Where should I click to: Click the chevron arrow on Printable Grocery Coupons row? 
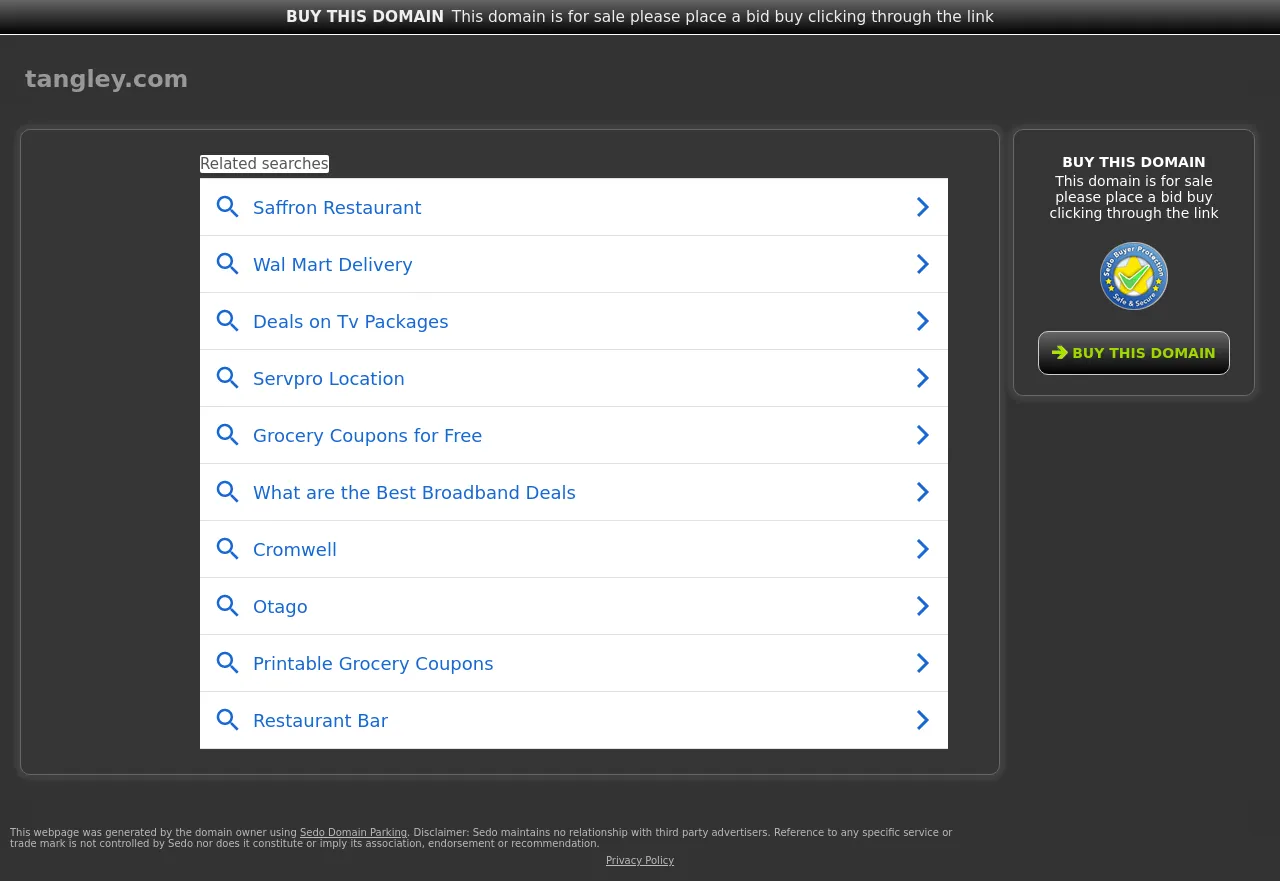tap(923, 663)
